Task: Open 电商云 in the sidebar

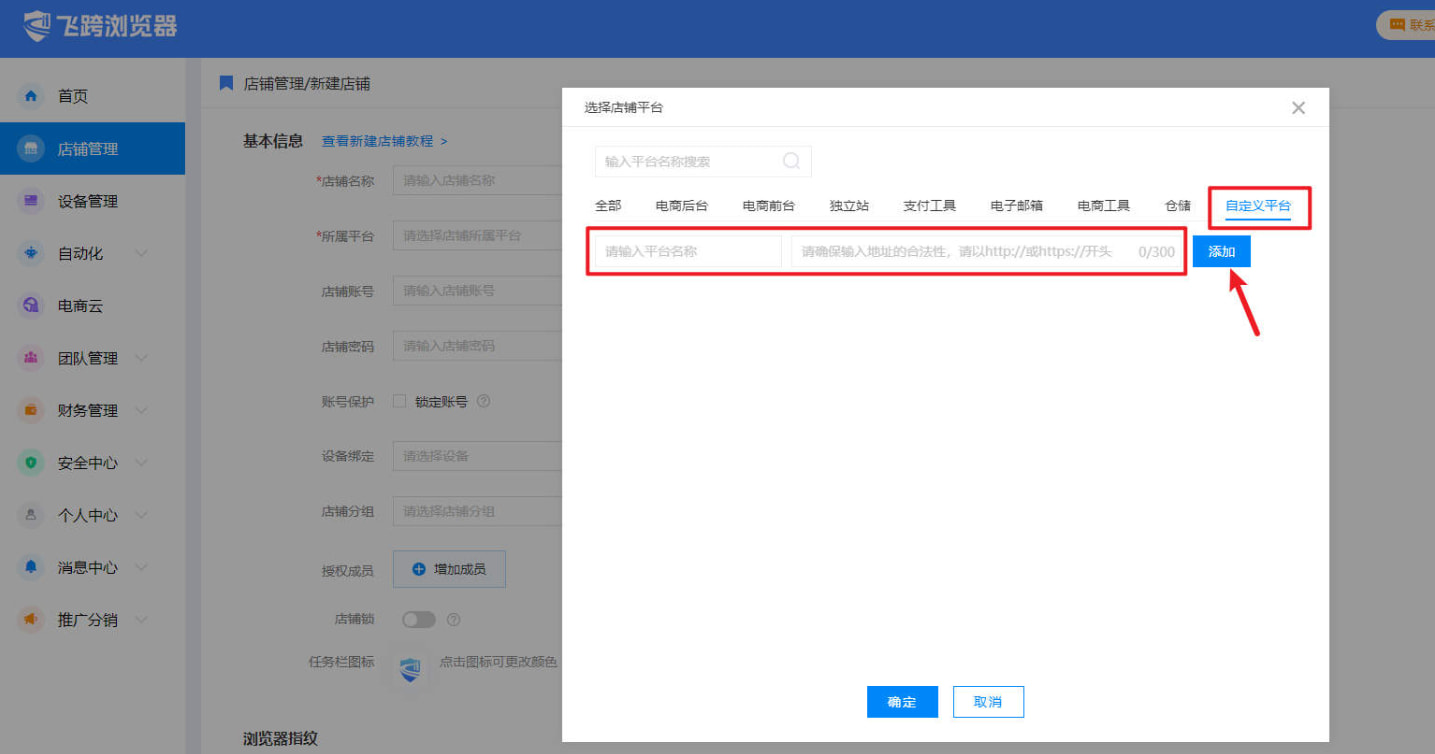Action: [x=92, y=306]
